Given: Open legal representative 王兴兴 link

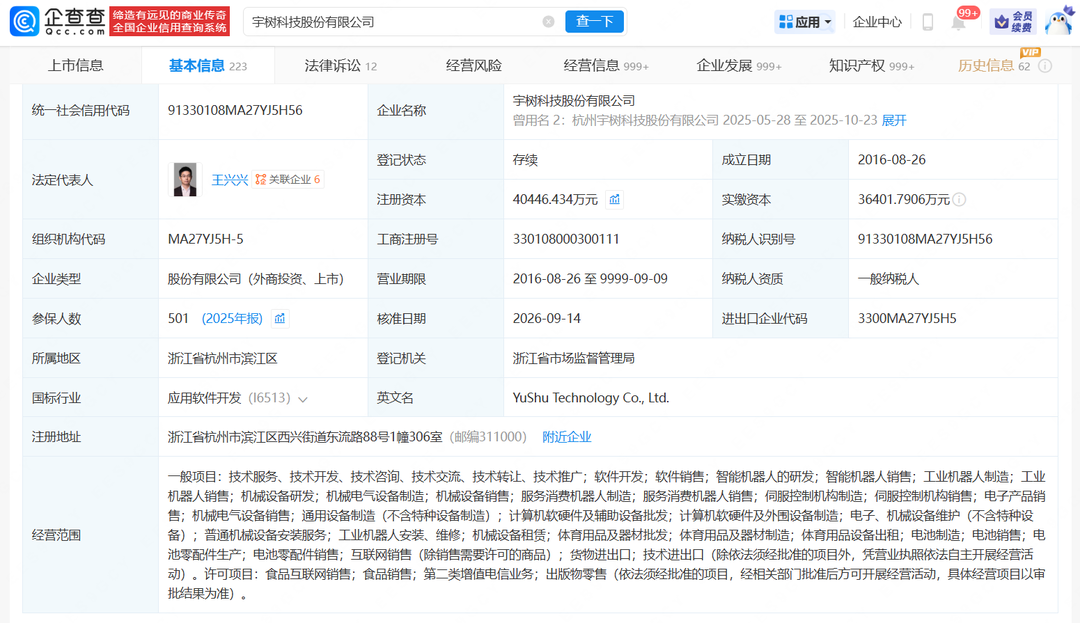Looking at the screenshot, I should click(x=229, y=180).
